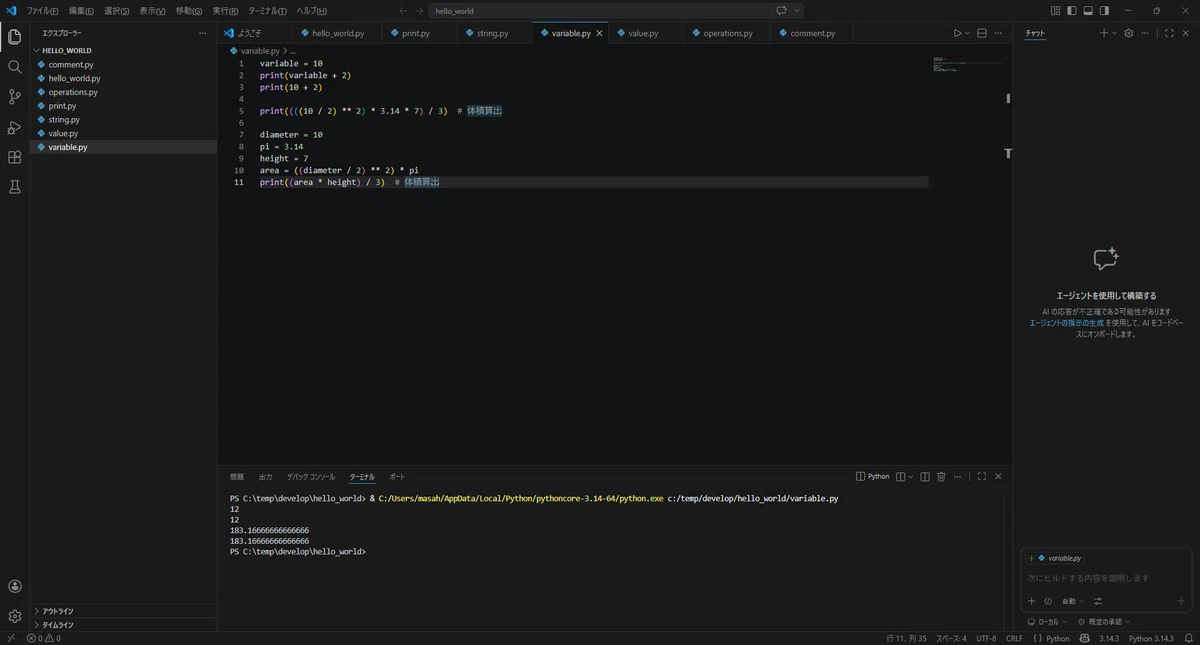Run the Python file with play icon

point(957,33)
